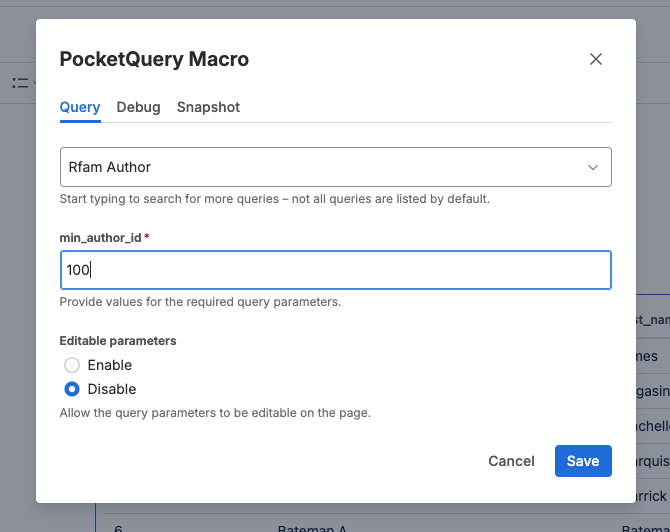Focus the min_author_id input field
The width and height of the screenshot is (670, 532).
(x=335, y=270)
